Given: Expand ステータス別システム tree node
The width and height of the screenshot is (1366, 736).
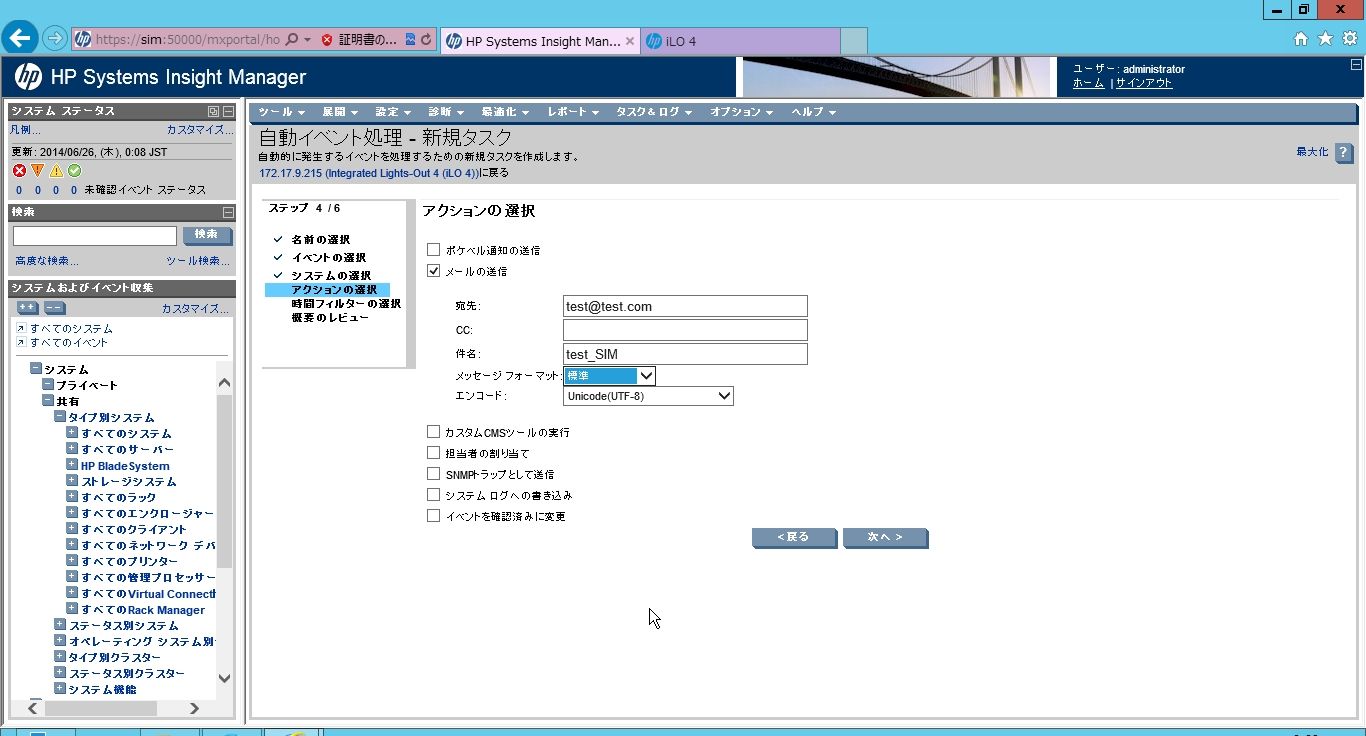Looking at the screenshot, I should (x=60, y=625).
